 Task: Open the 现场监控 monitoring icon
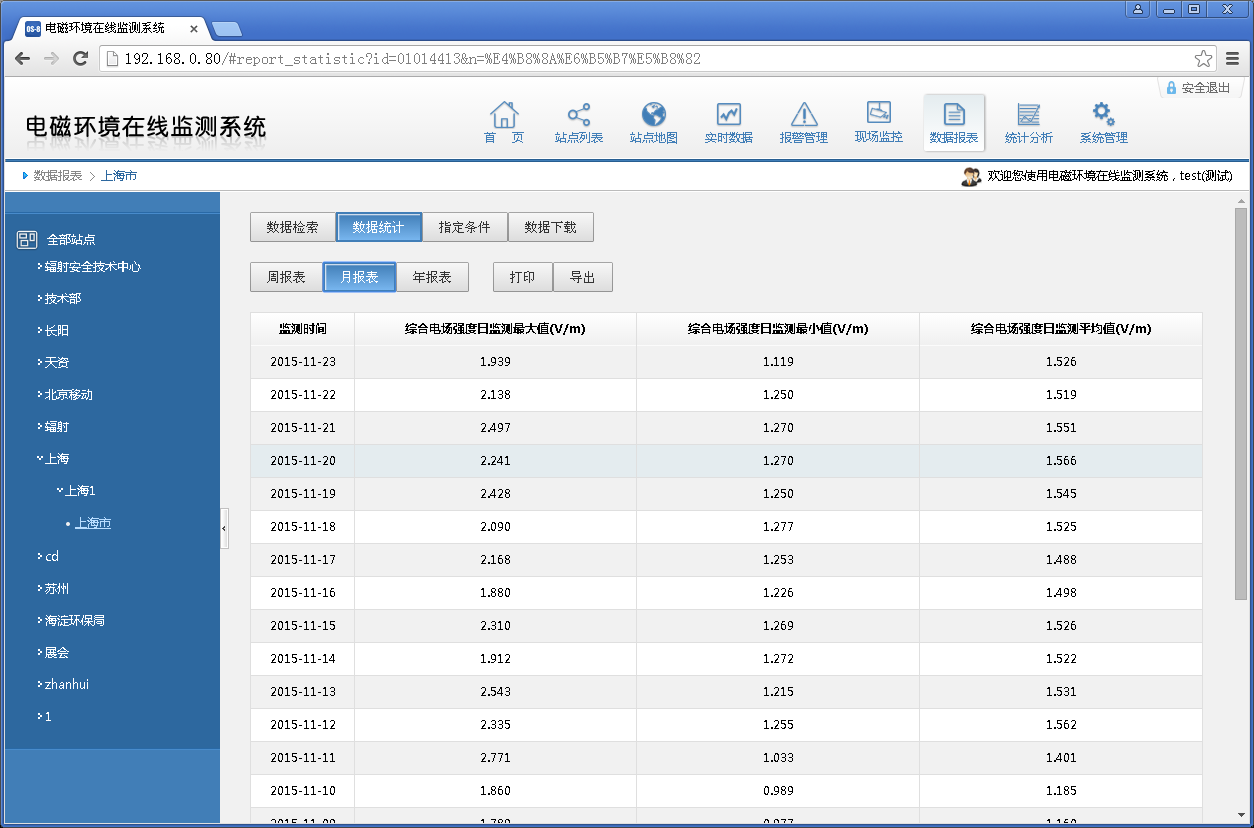tap(879, 113)
